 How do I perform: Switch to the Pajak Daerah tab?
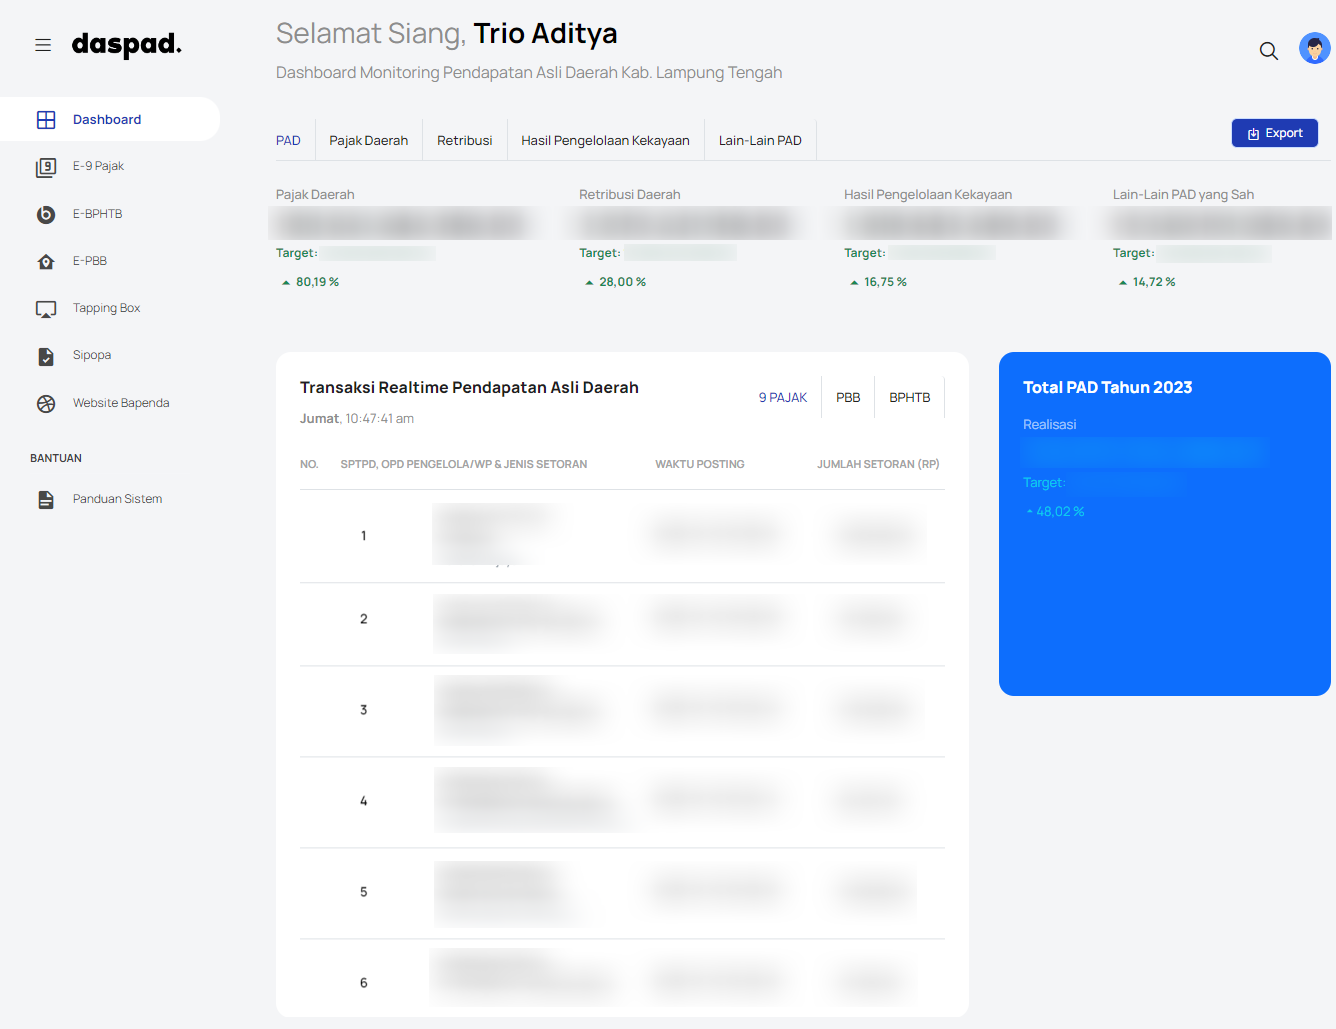[369, 141]
